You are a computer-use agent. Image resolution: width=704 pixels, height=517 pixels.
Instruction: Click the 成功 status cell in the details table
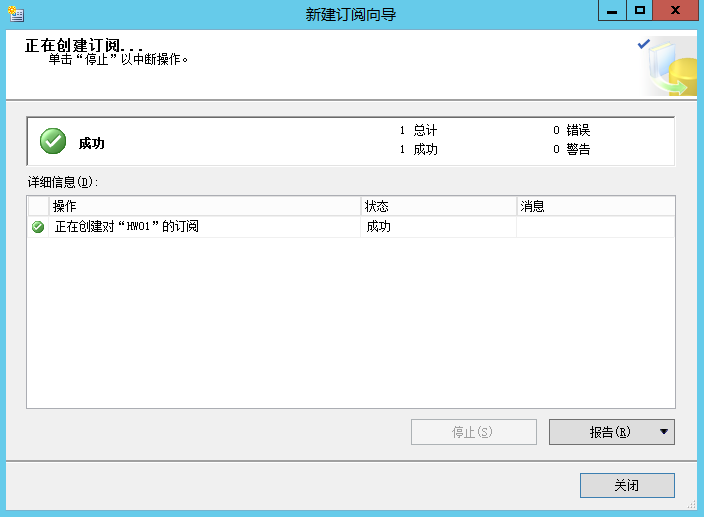[439, 227]
